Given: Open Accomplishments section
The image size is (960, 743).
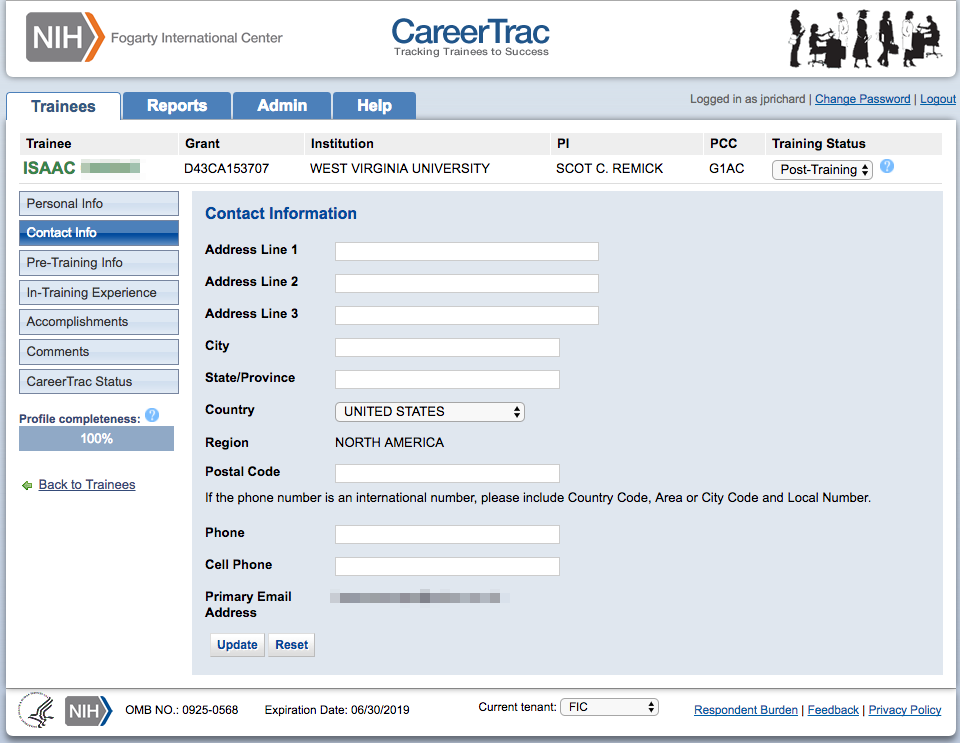Looking at the screenshot, I should tap(99, 322).
